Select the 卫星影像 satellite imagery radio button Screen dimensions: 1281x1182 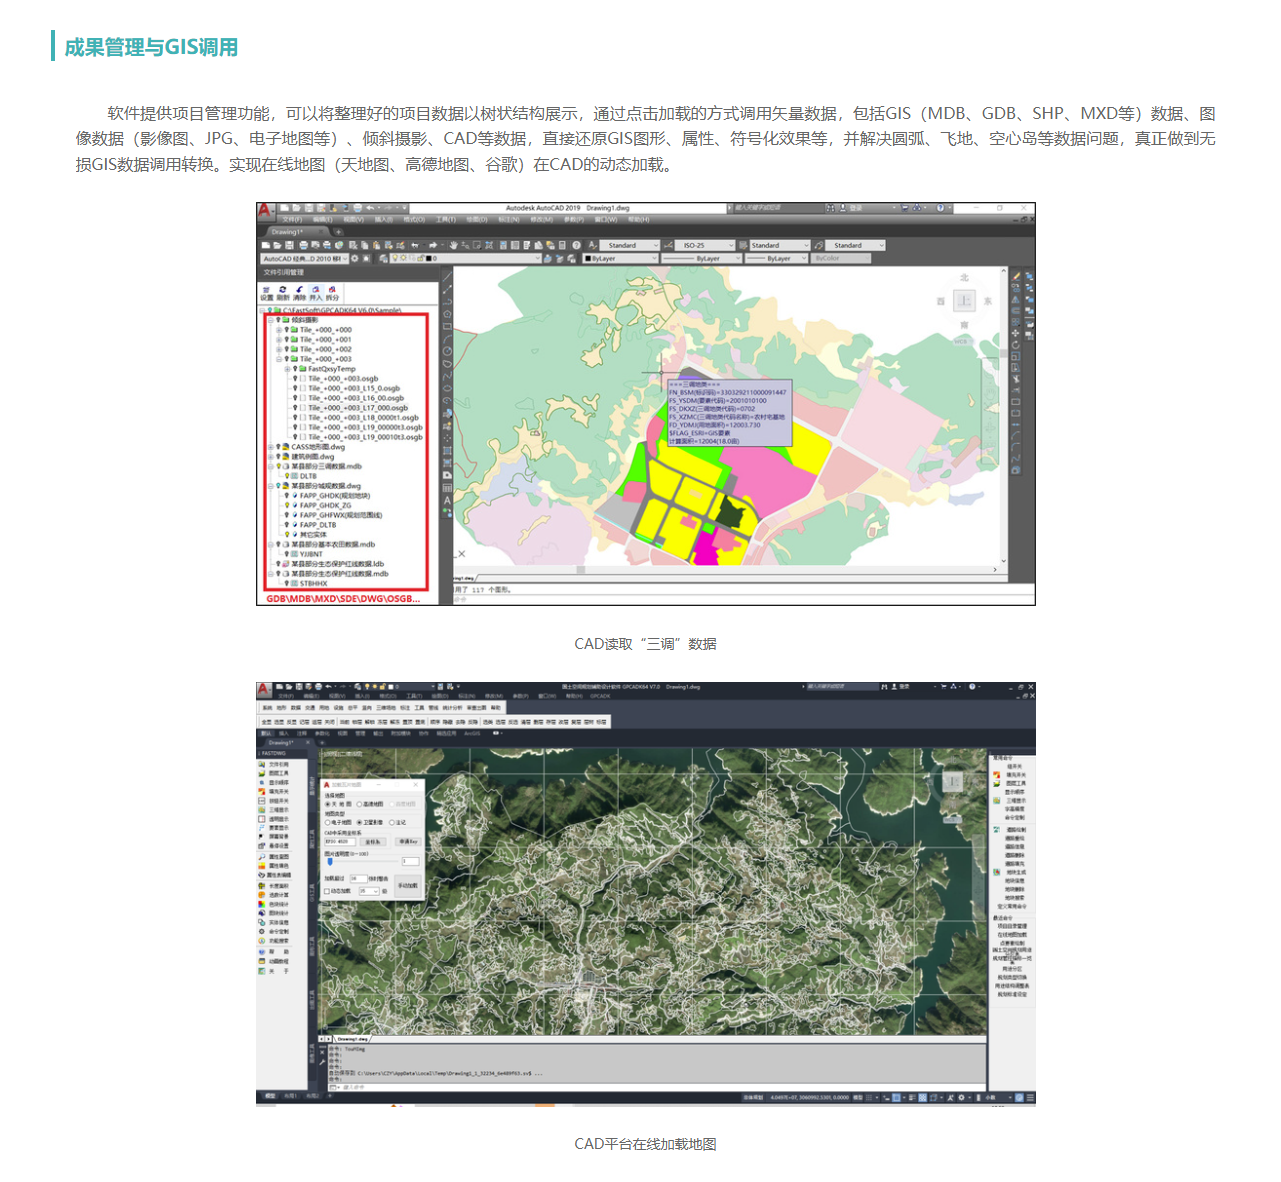tap(360, 822)
